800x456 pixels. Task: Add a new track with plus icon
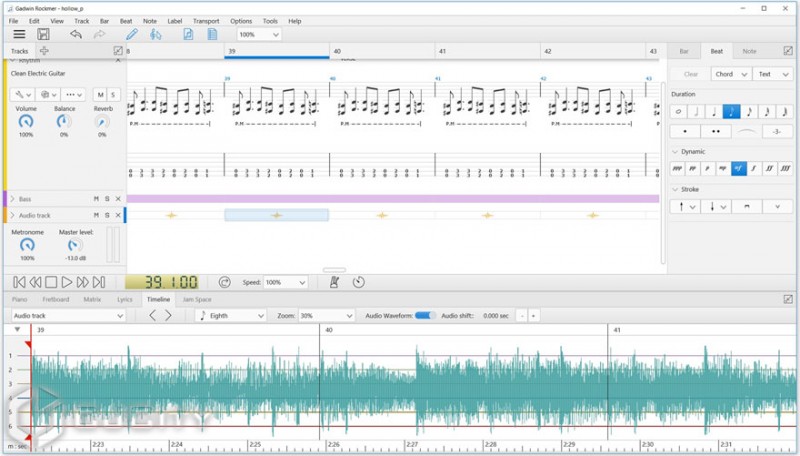44,50
